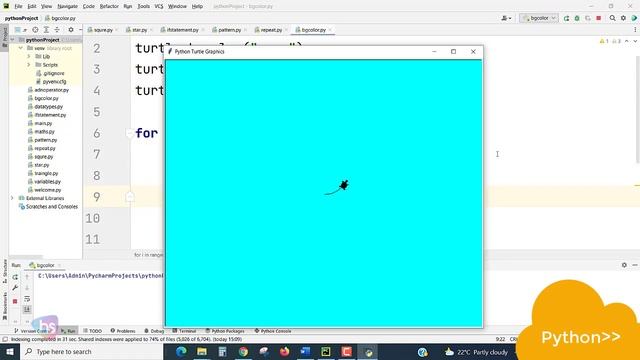Expand External Libraries node
640x360 pixels.
(x=12, y=198)
